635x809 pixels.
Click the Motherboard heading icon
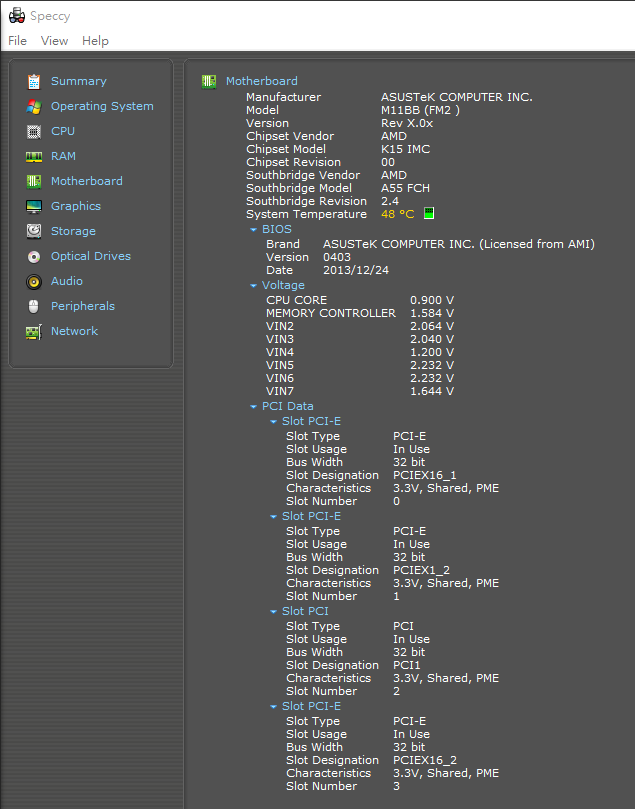pyautogui.click(x=209, y=82)
